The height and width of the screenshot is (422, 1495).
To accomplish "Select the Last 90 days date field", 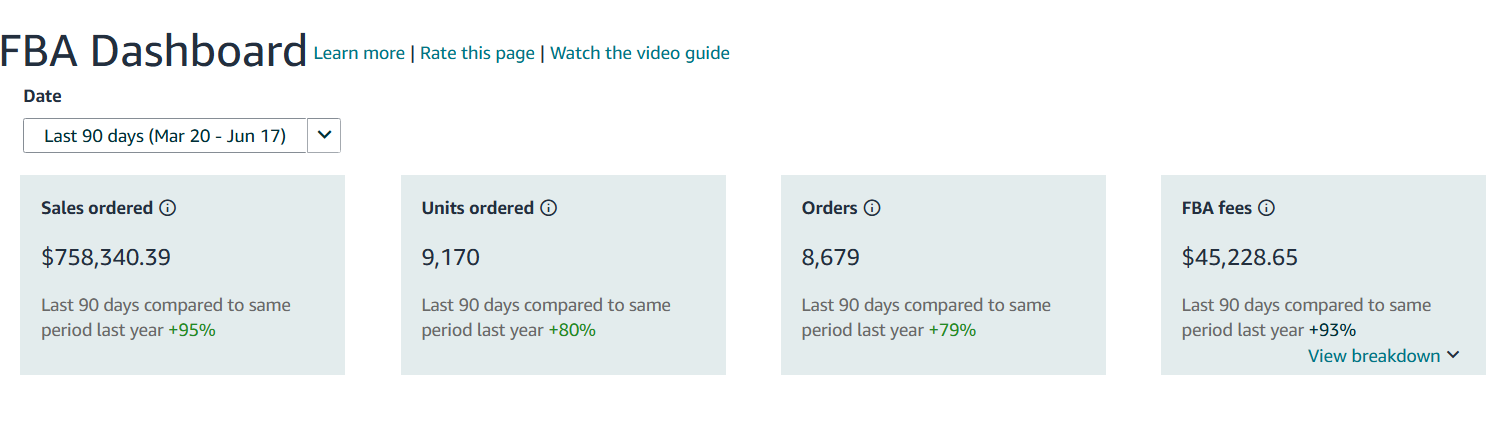I will pos(165,135).
